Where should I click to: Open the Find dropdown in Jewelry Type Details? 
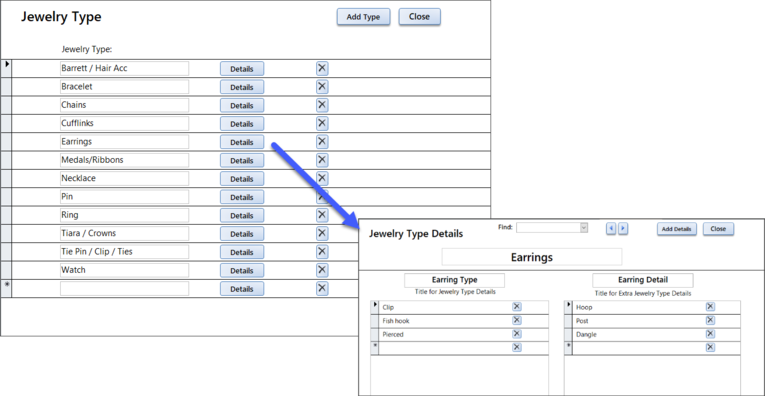tap(584, 228)
